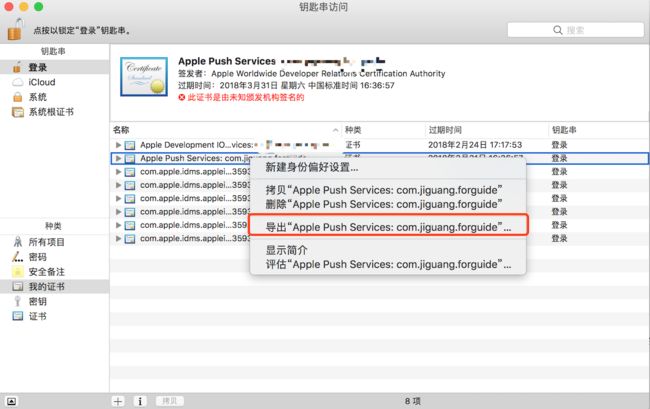Choose 显示简介 menu item

[388, 250]
